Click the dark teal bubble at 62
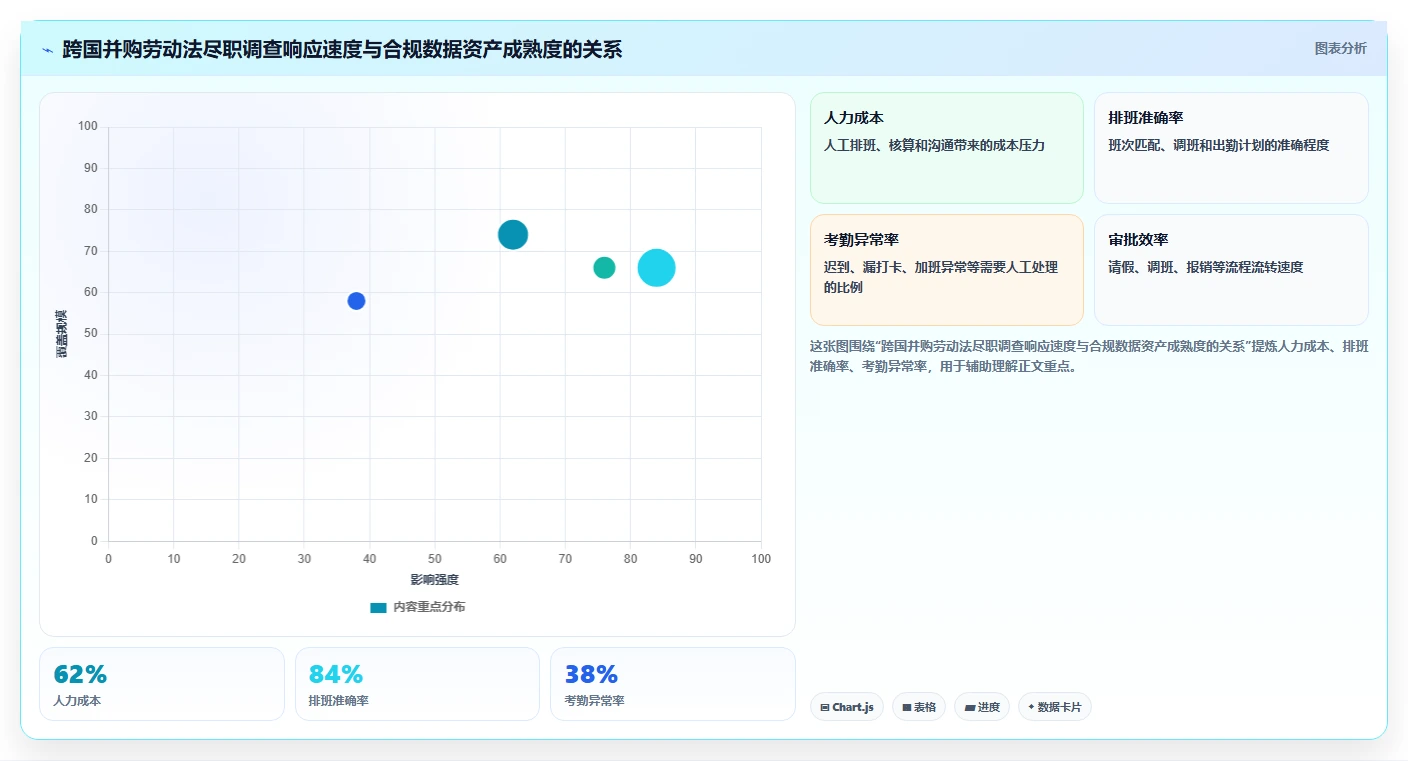Screen dimensions: 1408x761 coord(513,235)
